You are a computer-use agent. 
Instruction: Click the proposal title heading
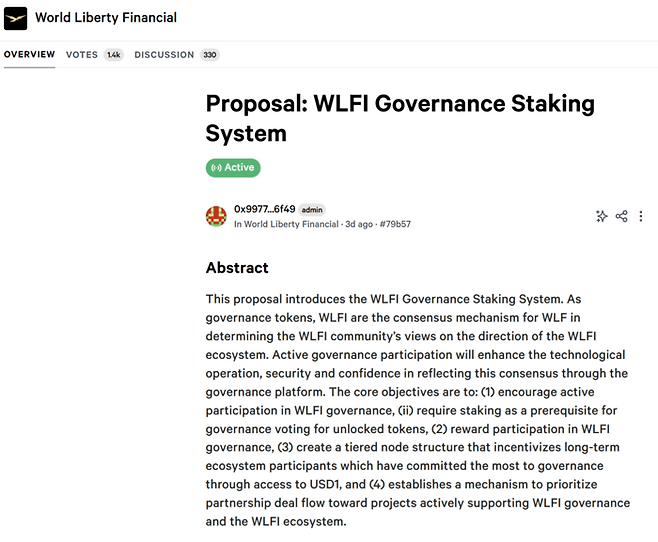tap(400, 118)
